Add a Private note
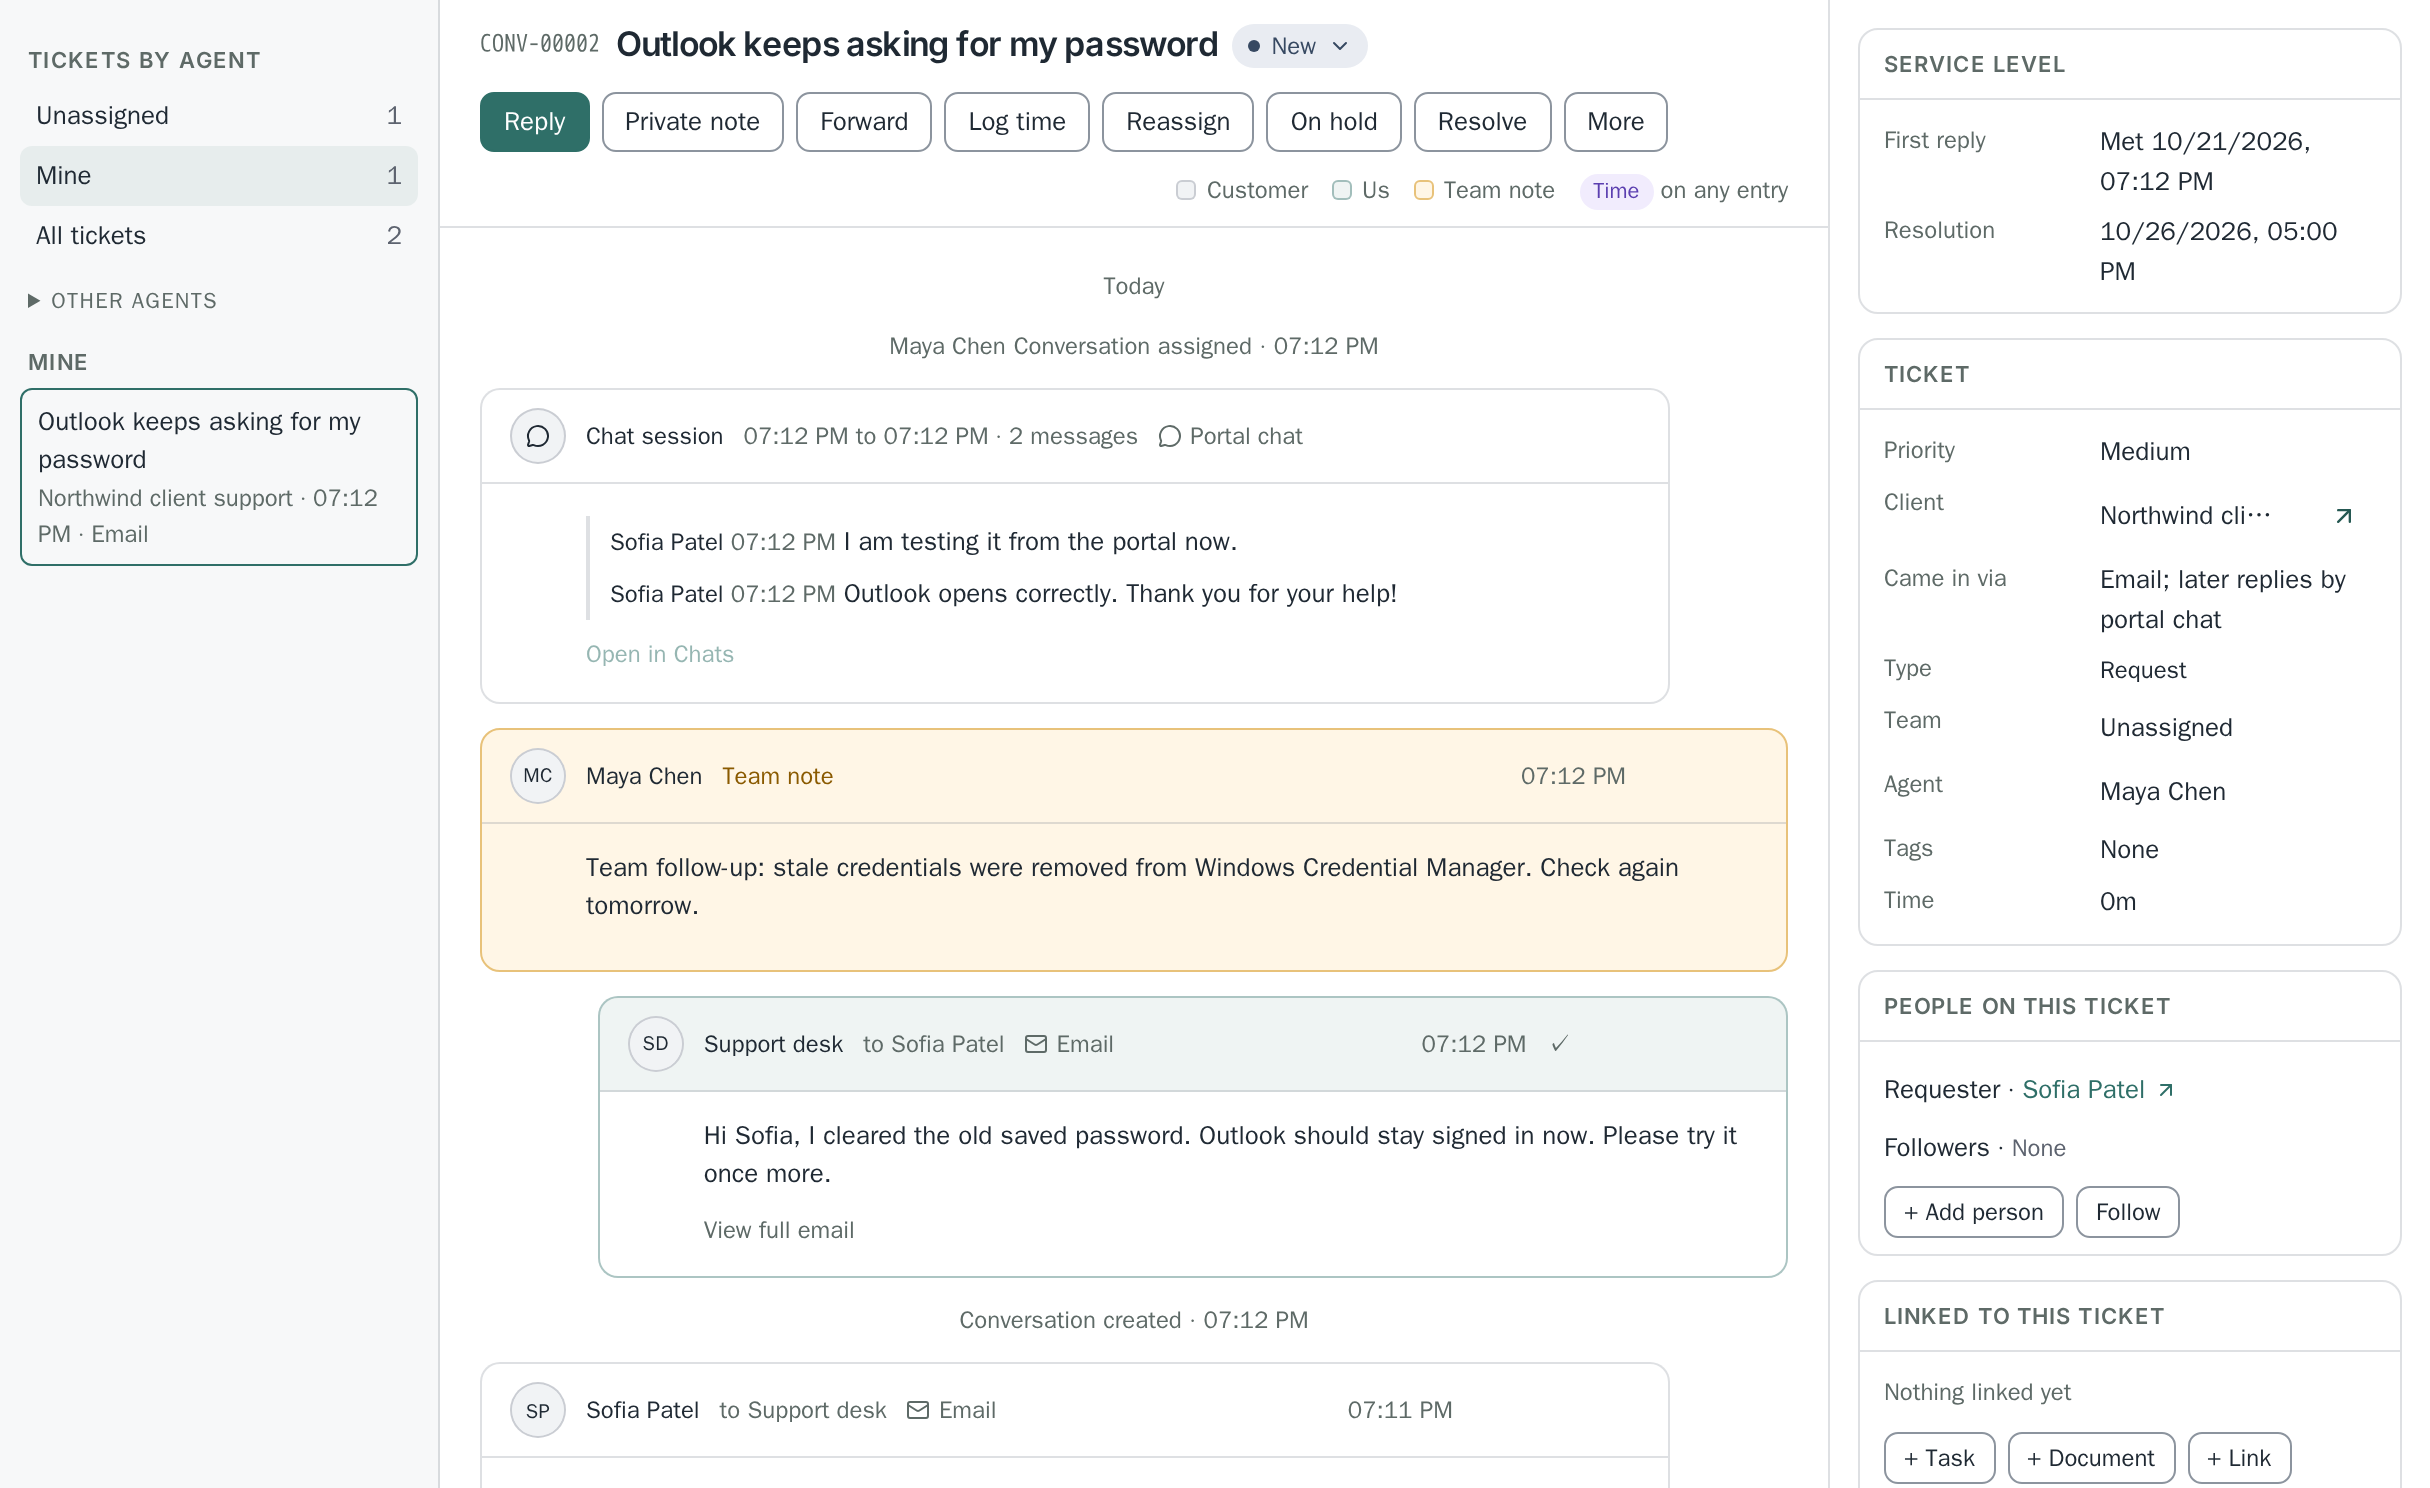Screen dimensions: 2430x1488 click(x=692, y=122)
